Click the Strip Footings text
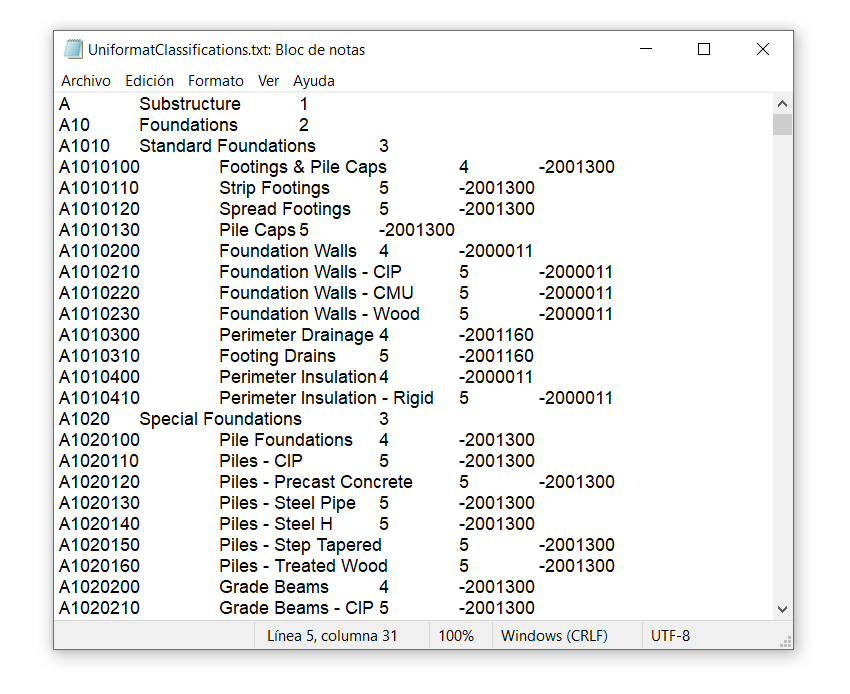 (x=274, y=188)
